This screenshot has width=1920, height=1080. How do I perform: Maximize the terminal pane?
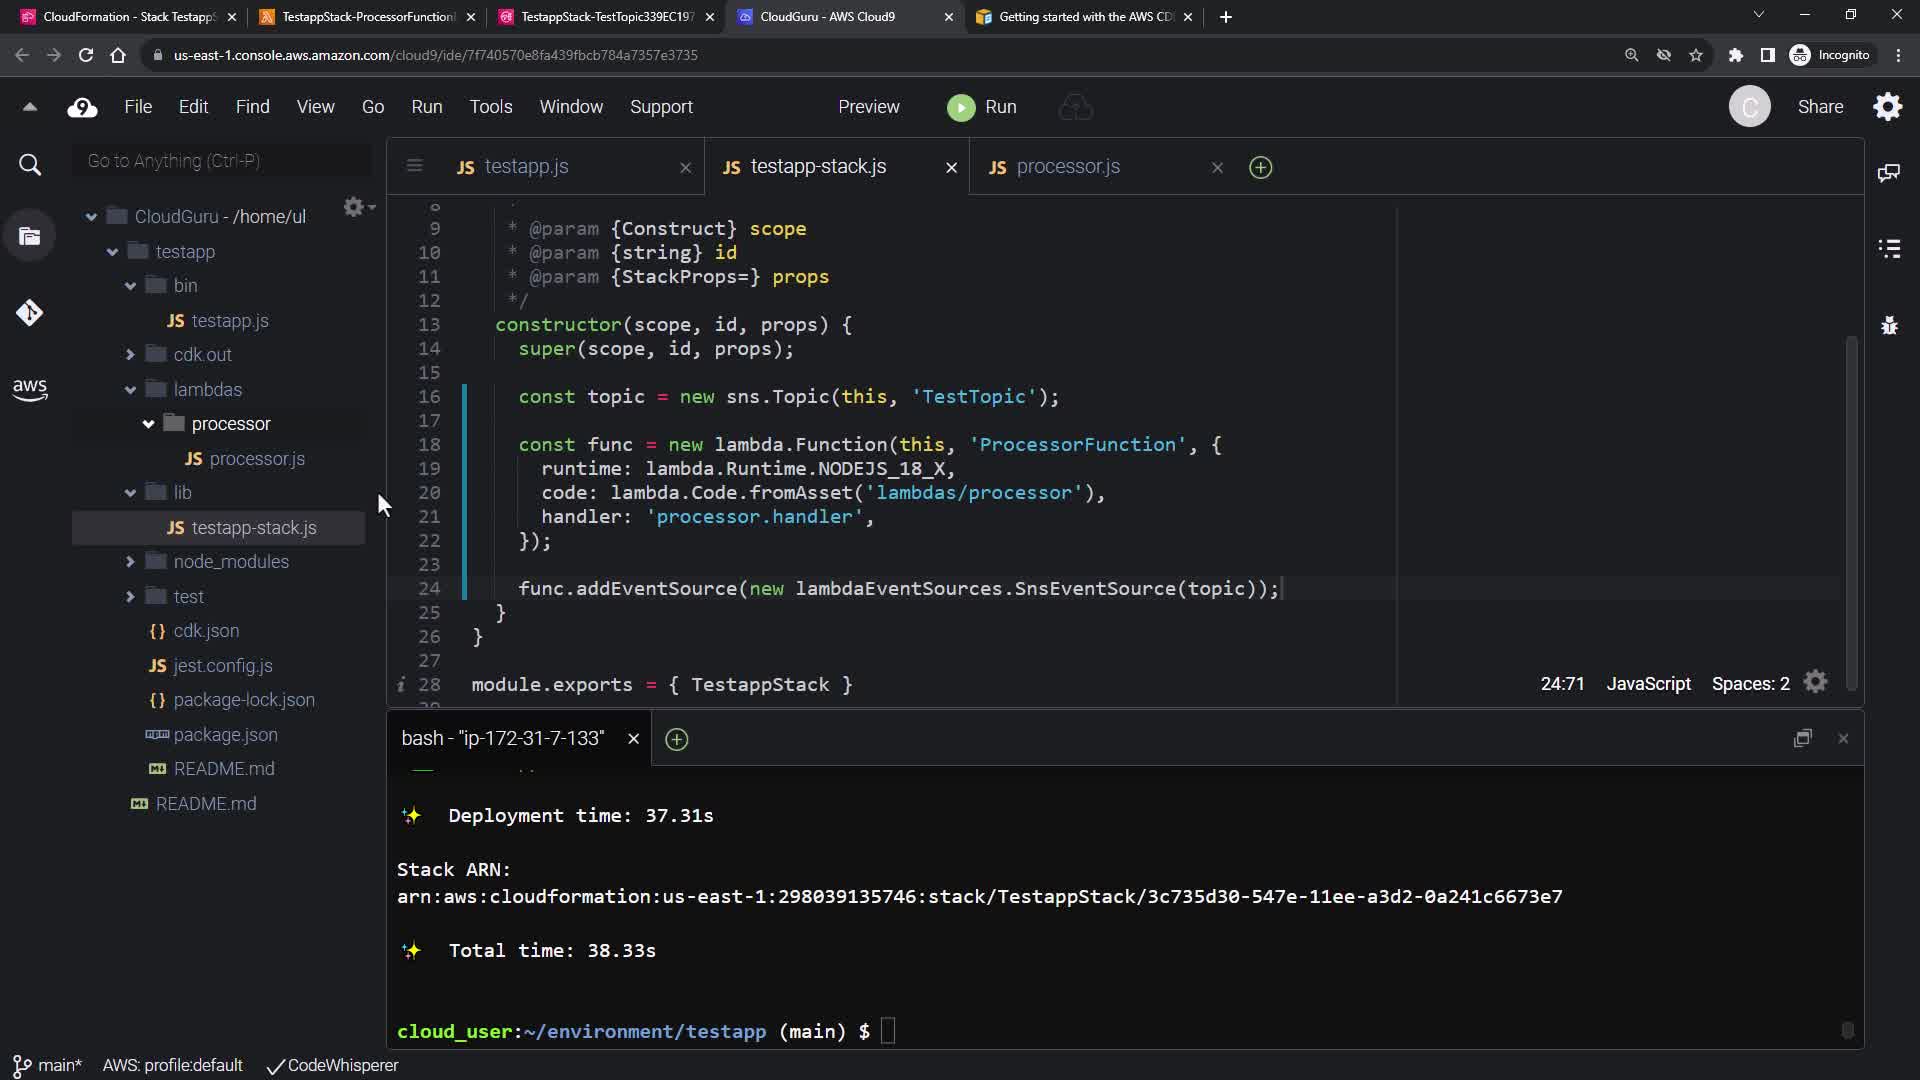(1802, 739)
